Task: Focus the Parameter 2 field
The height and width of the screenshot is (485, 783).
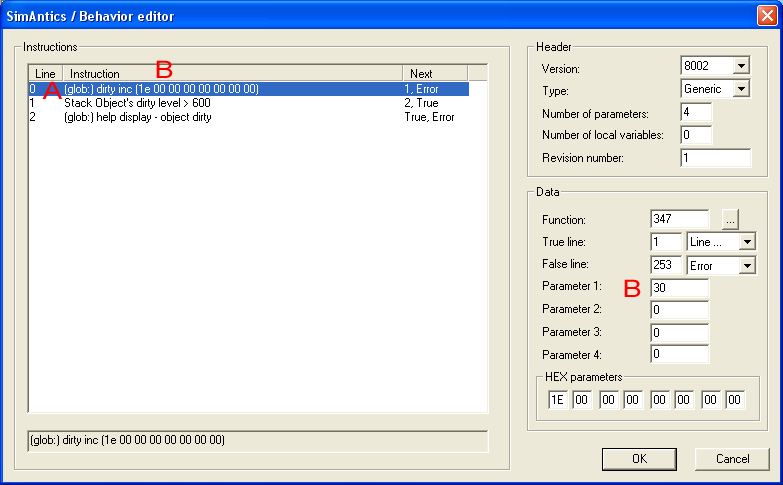Action: coord(680,310)
